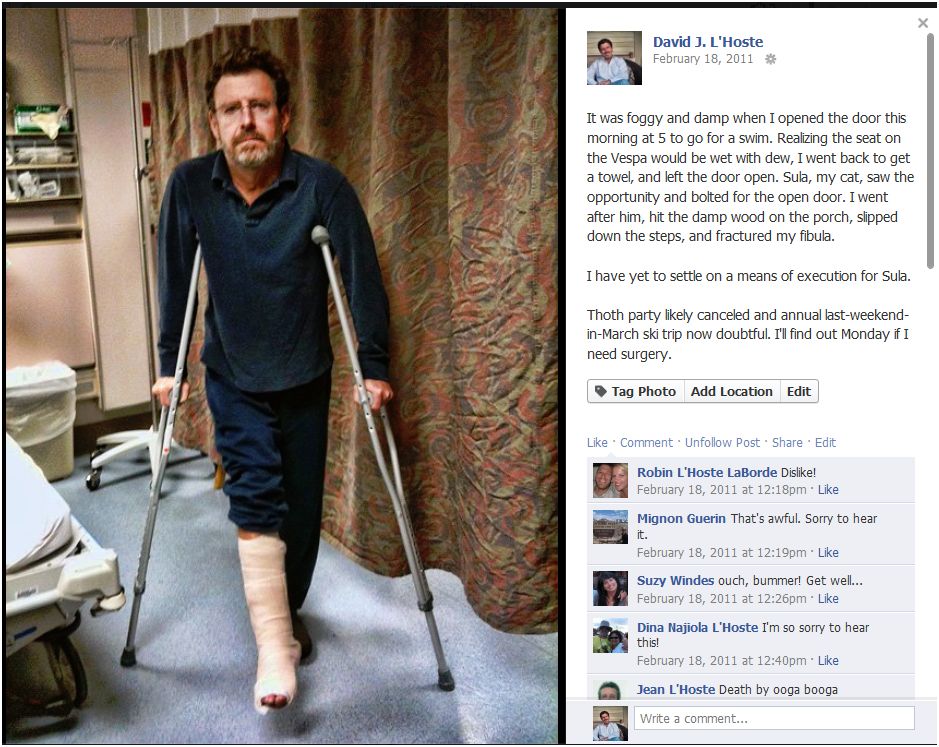939x747 pixels.
Task: Click in the Write a comment field
Action: point(774,718)
